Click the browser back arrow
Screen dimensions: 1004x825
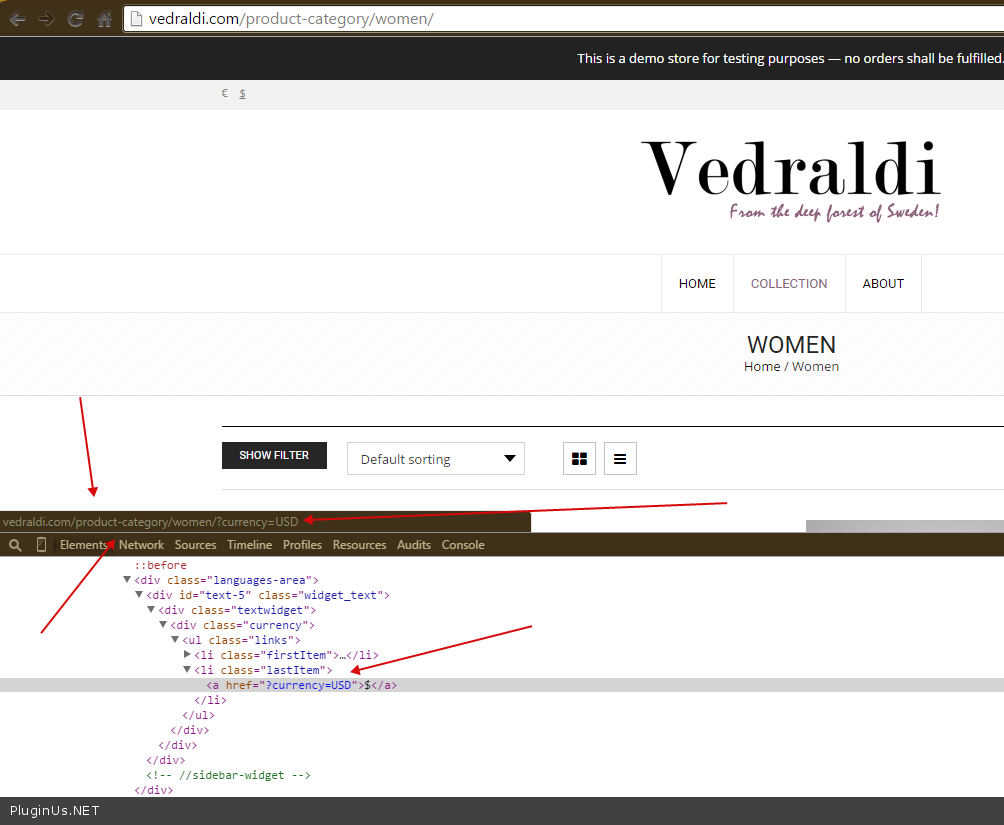click(17, 19)
